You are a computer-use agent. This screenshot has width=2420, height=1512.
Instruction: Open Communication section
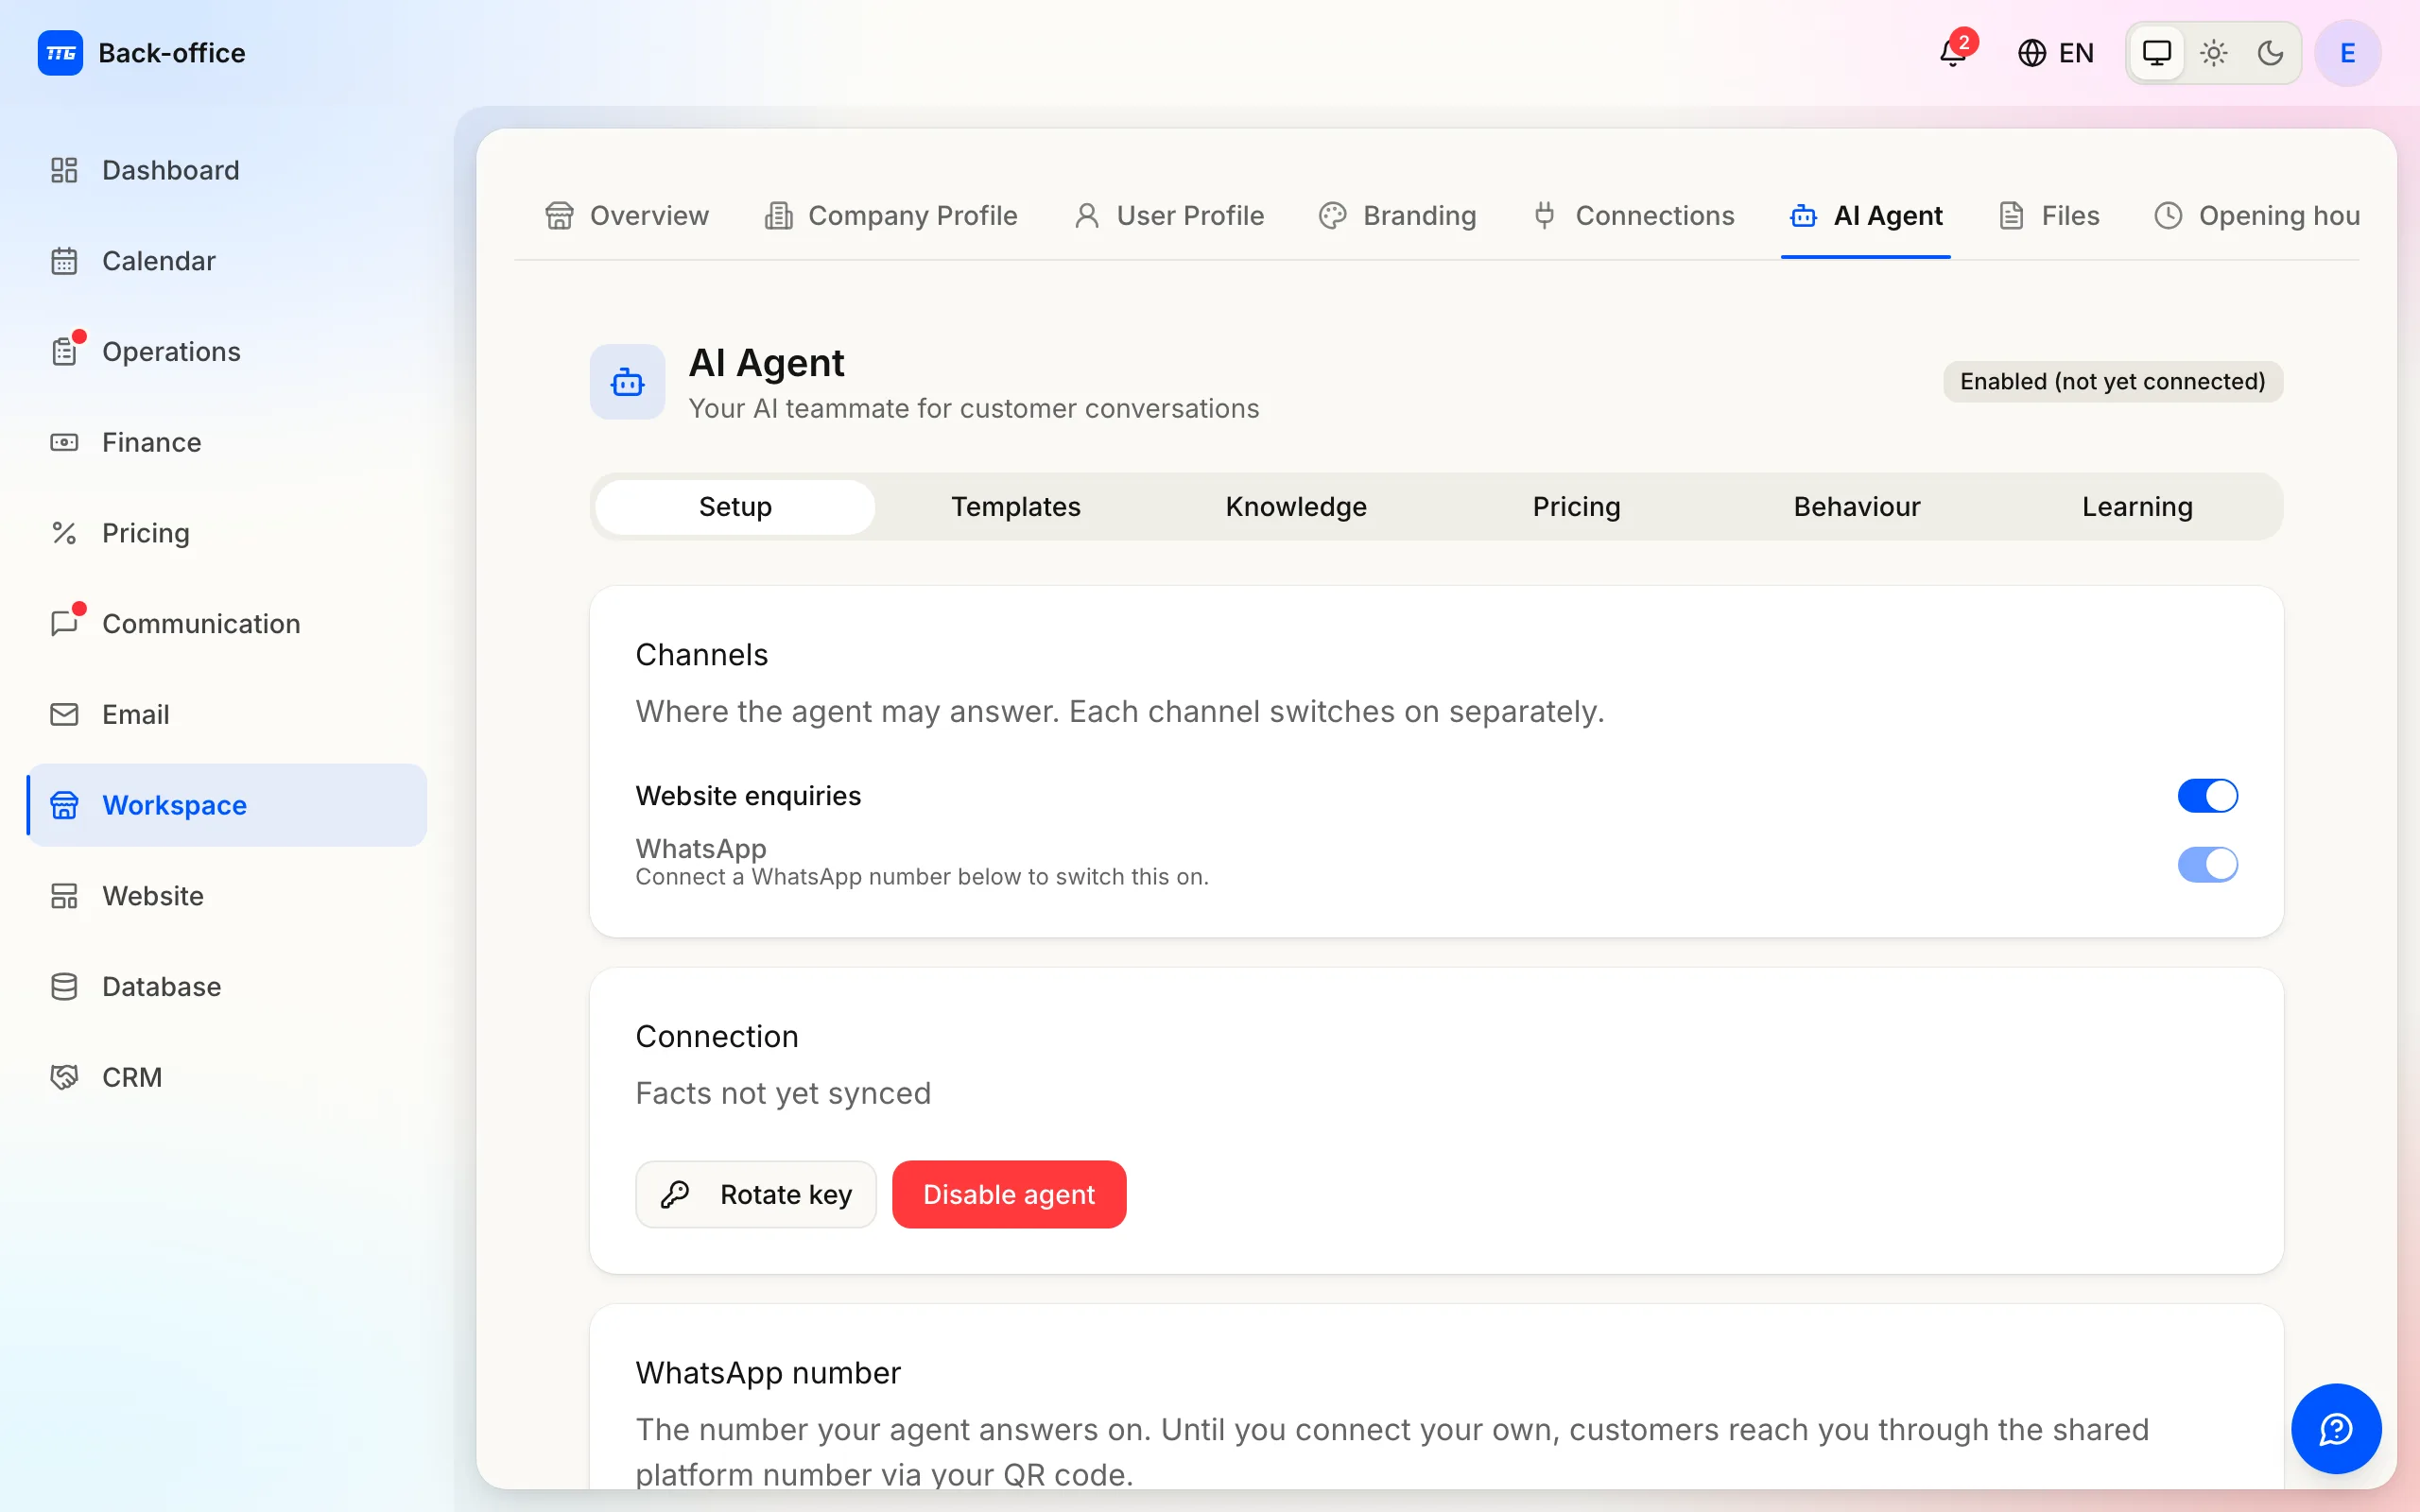pyautogui.click(x=227, y=624)
